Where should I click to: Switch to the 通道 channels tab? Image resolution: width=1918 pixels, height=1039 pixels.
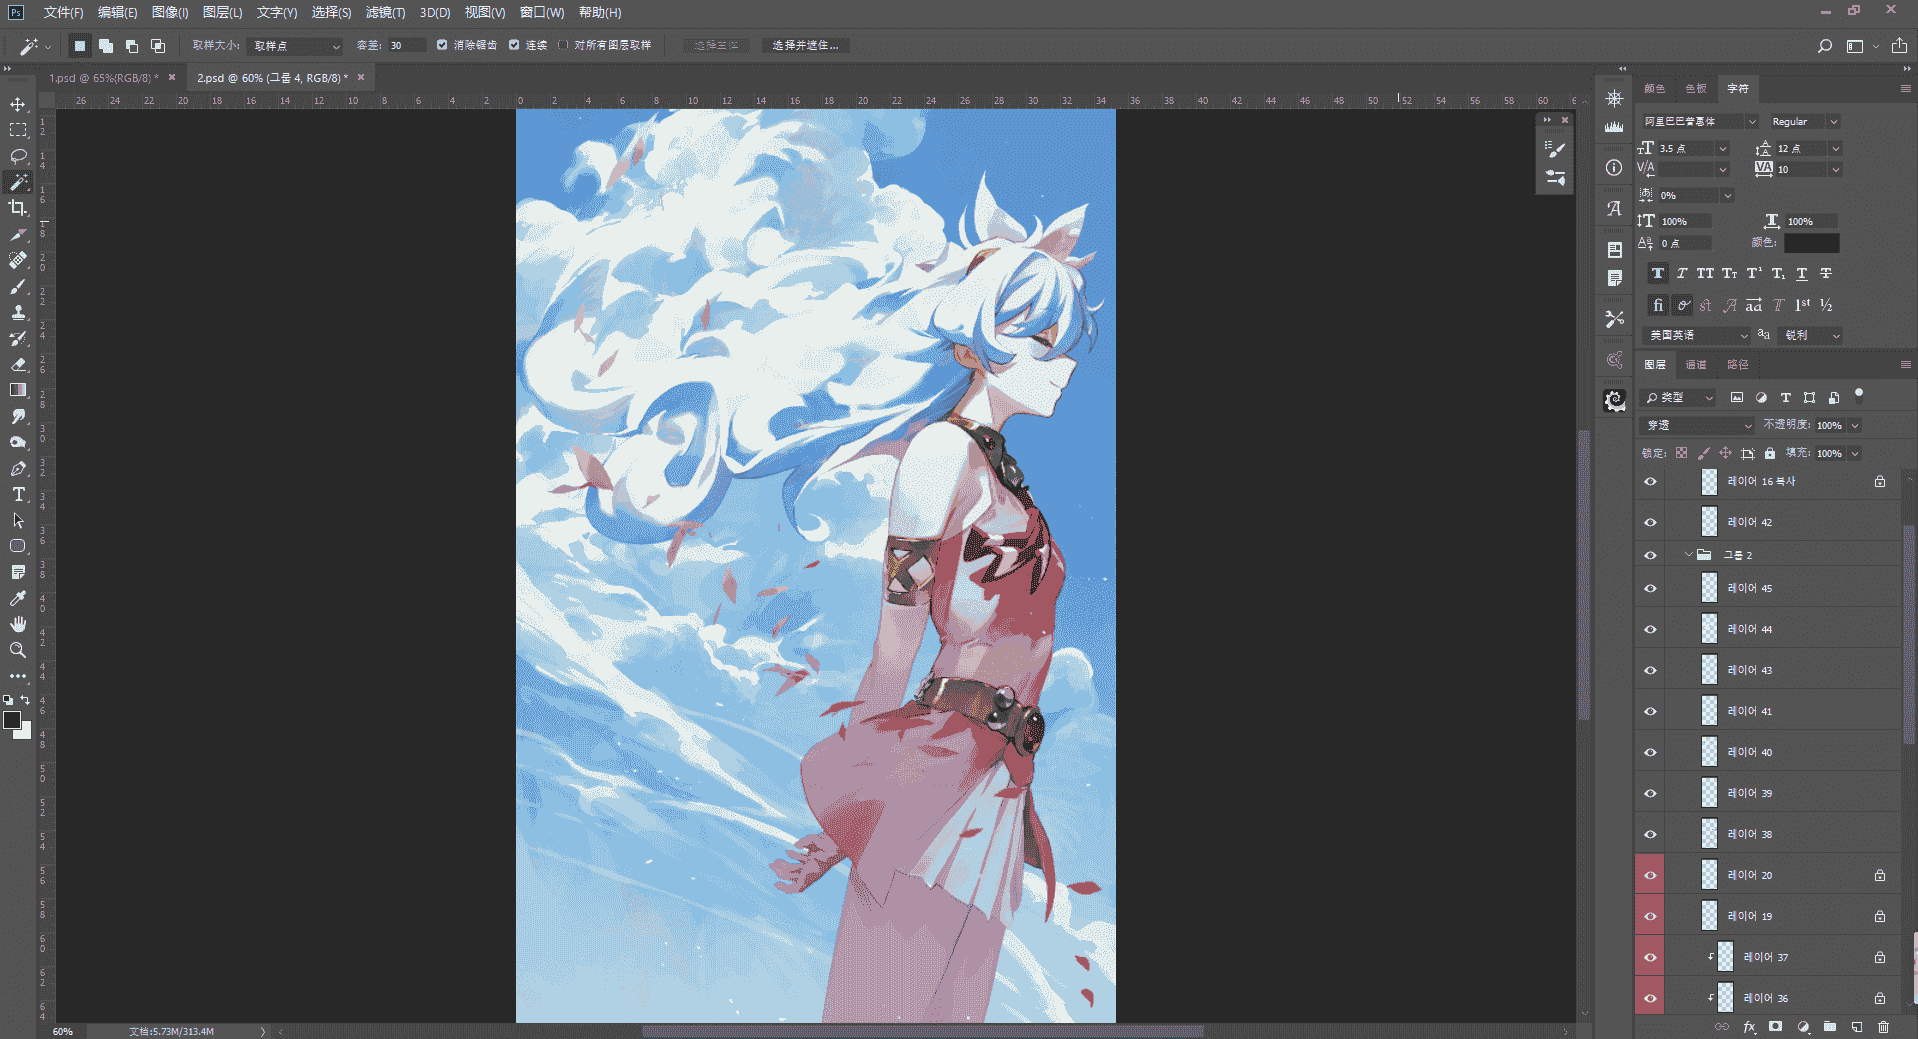[1696, 365]
